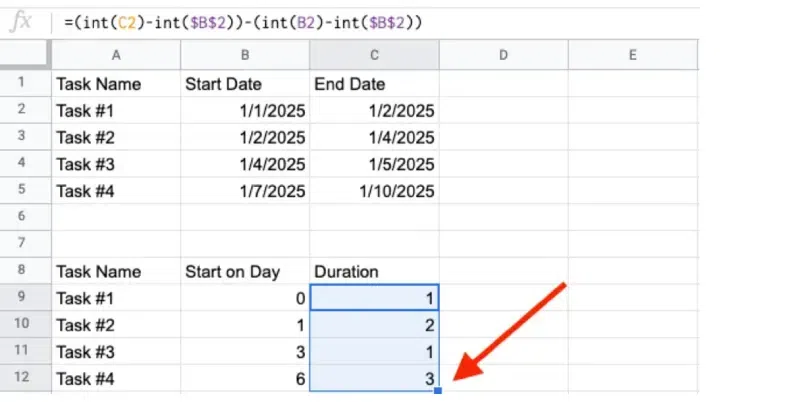Click end date 1/2/2025 in row 2
800x402 pixels.
374,110
